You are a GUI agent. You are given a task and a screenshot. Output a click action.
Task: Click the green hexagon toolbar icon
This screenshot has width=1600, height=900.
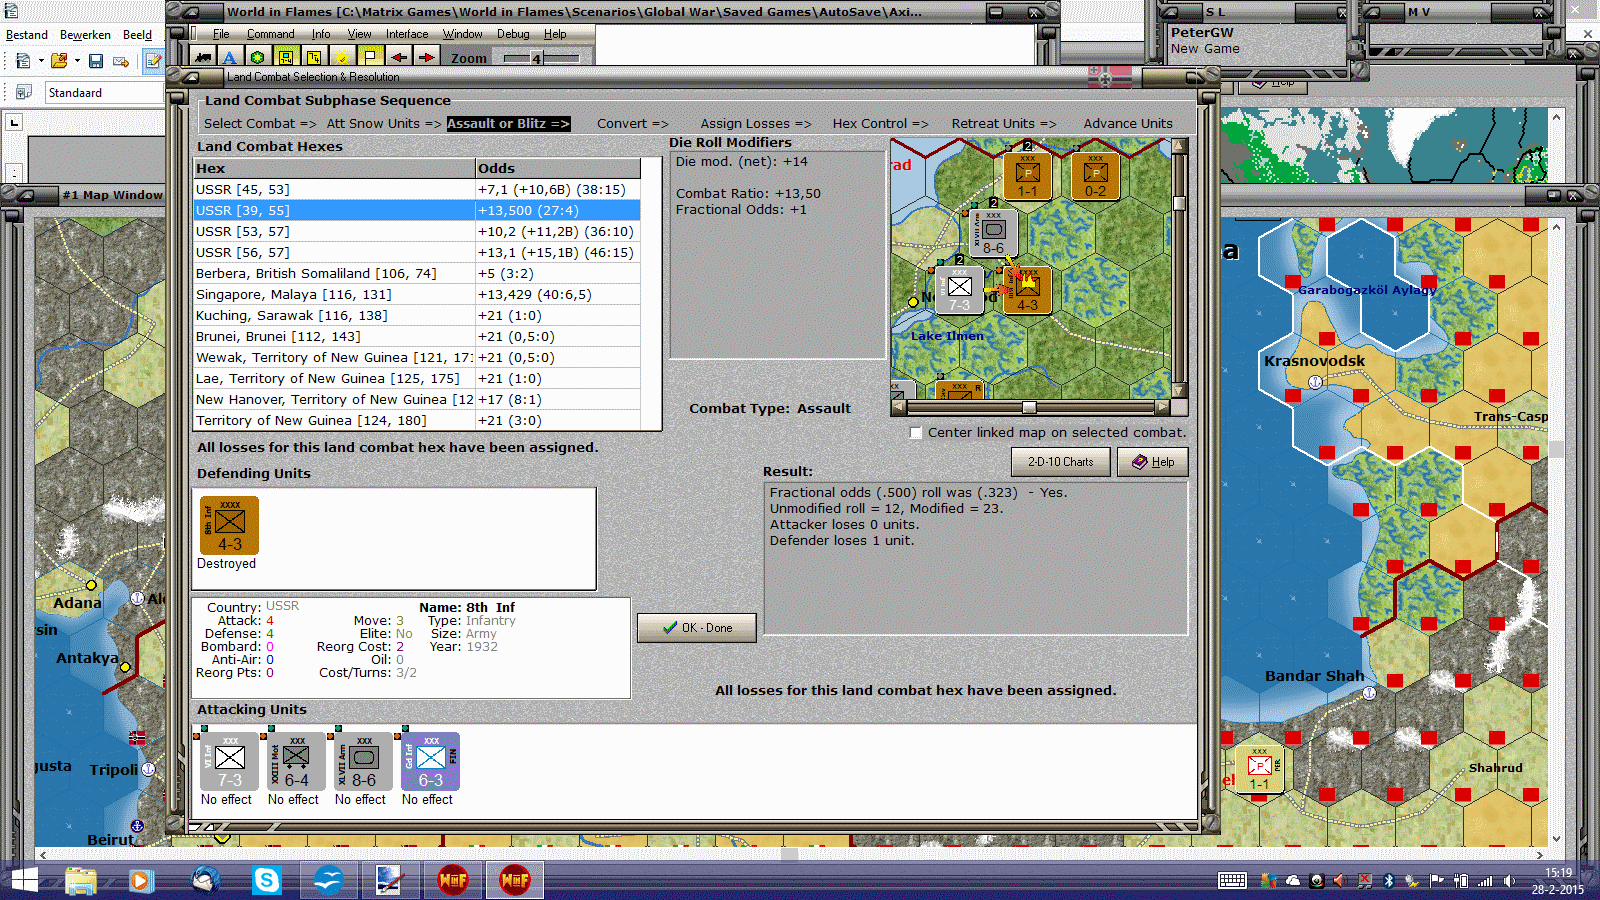(x=258, y=58)
